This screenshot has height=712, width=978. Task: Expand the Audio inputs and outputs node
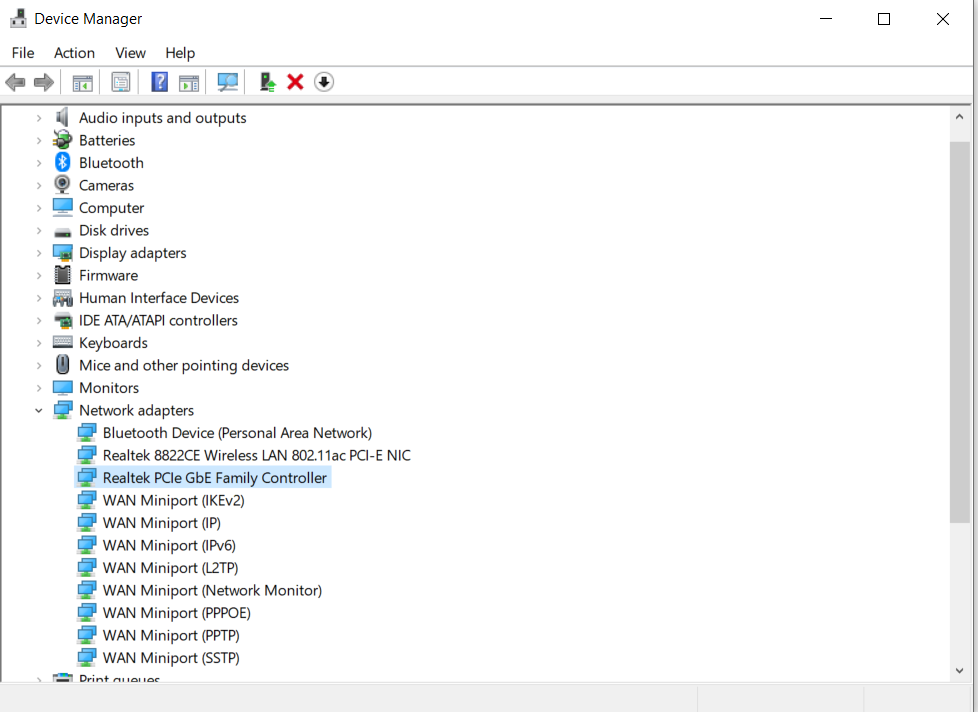39,118
